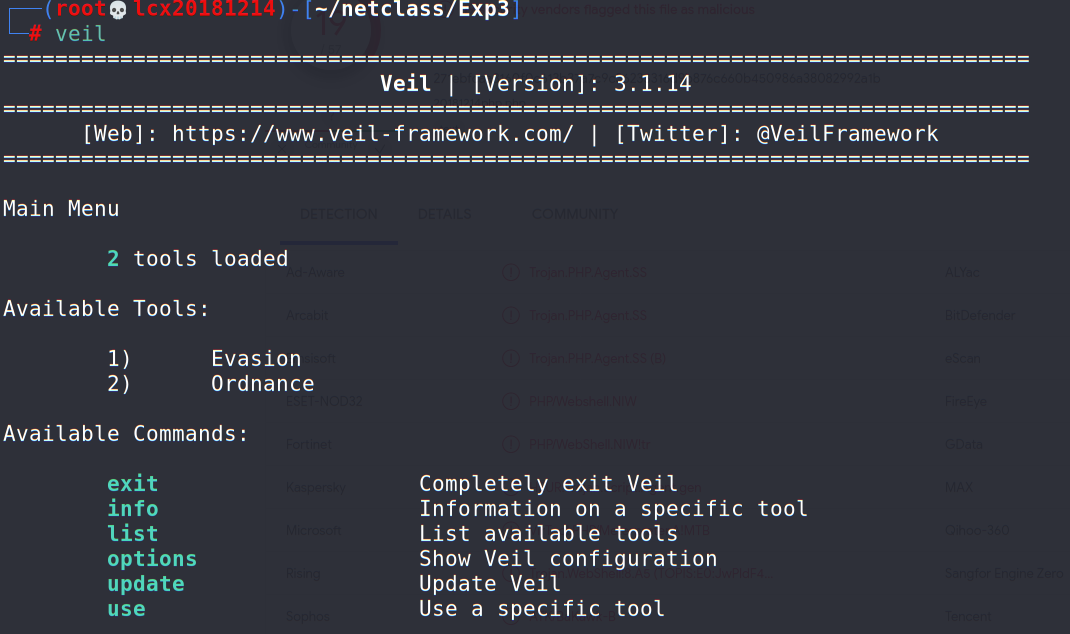Click the exit command
Viewport: 1070px width, 634px height.
(x=132, y=484)
